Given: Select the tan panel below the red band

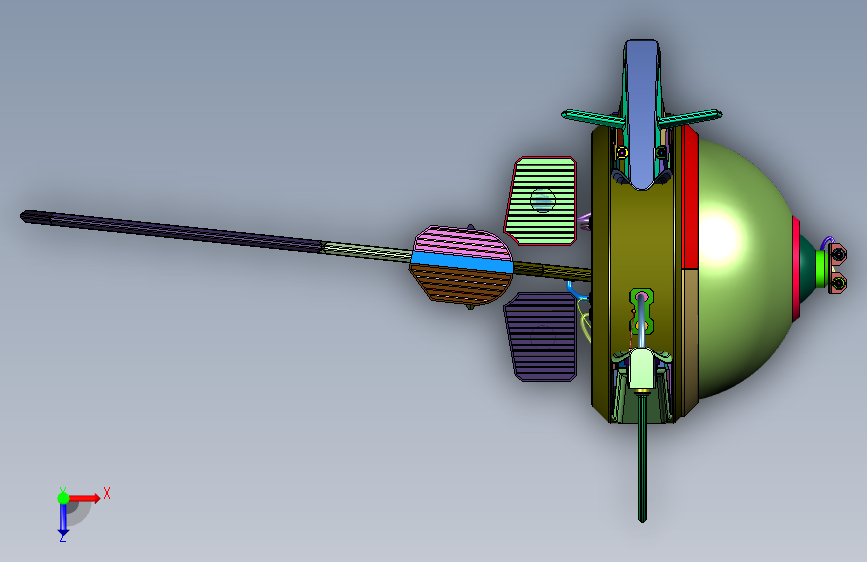Looking at the screenshot, I should [x=690, y=341].
